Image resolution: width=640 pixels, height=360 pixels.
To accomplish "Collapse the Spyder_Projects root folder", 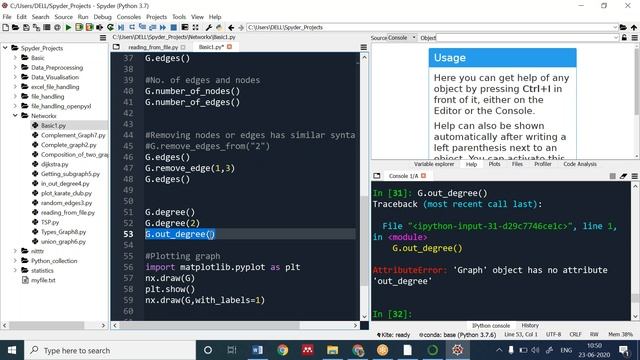I will (x=5, y=48).
